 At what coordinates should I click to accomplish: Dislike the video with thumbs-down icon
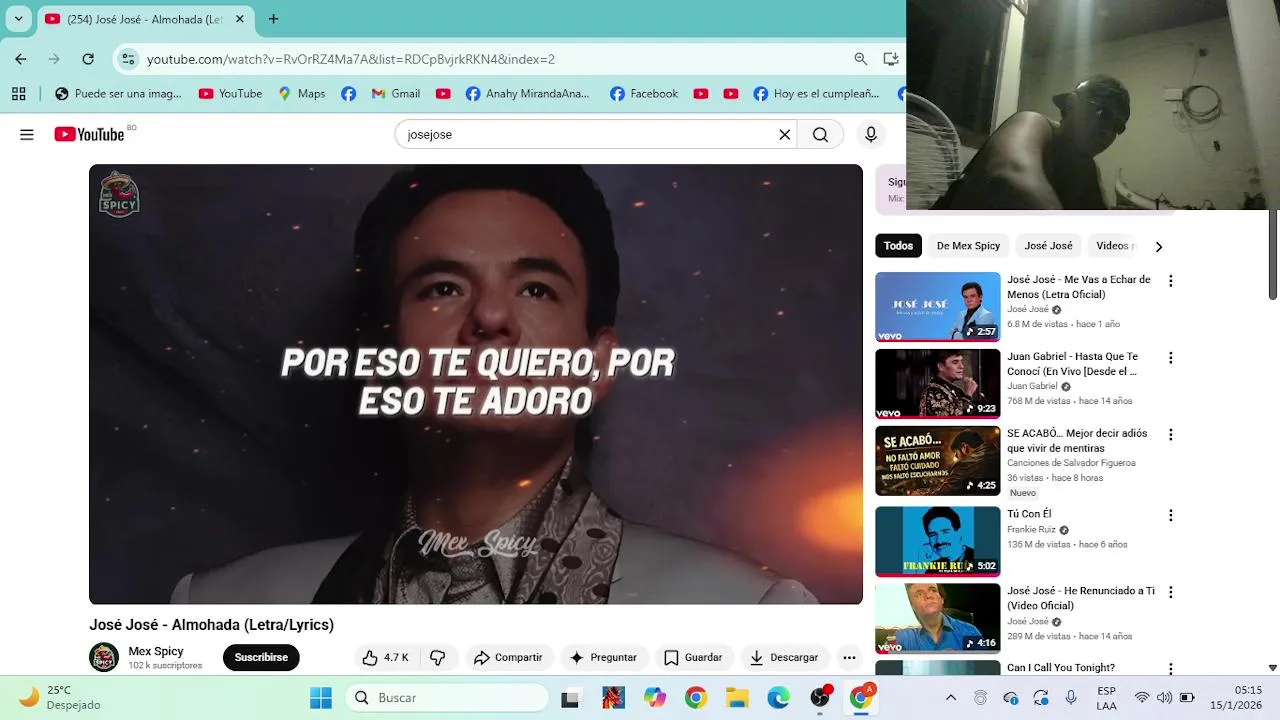click(x=438, y=657)
